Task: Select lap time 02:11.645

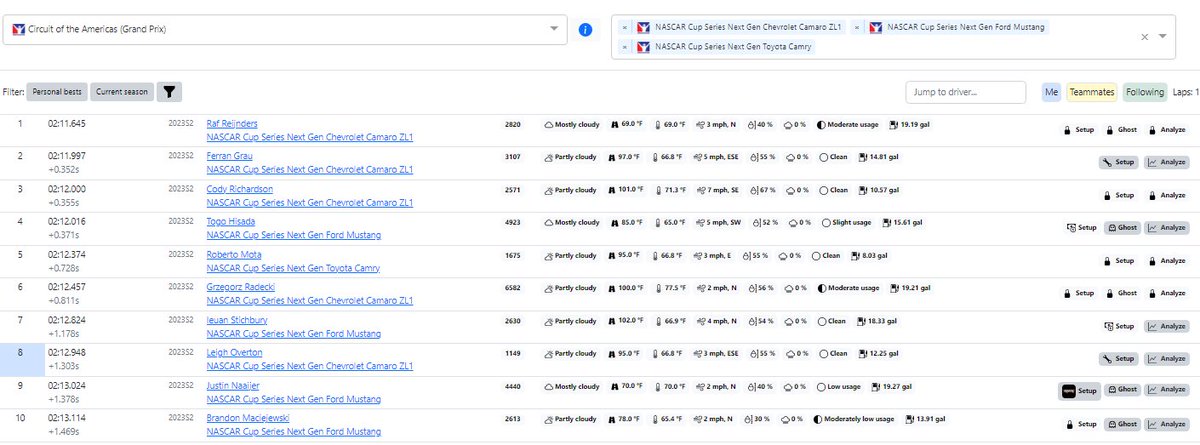Action: pos(67,124)
